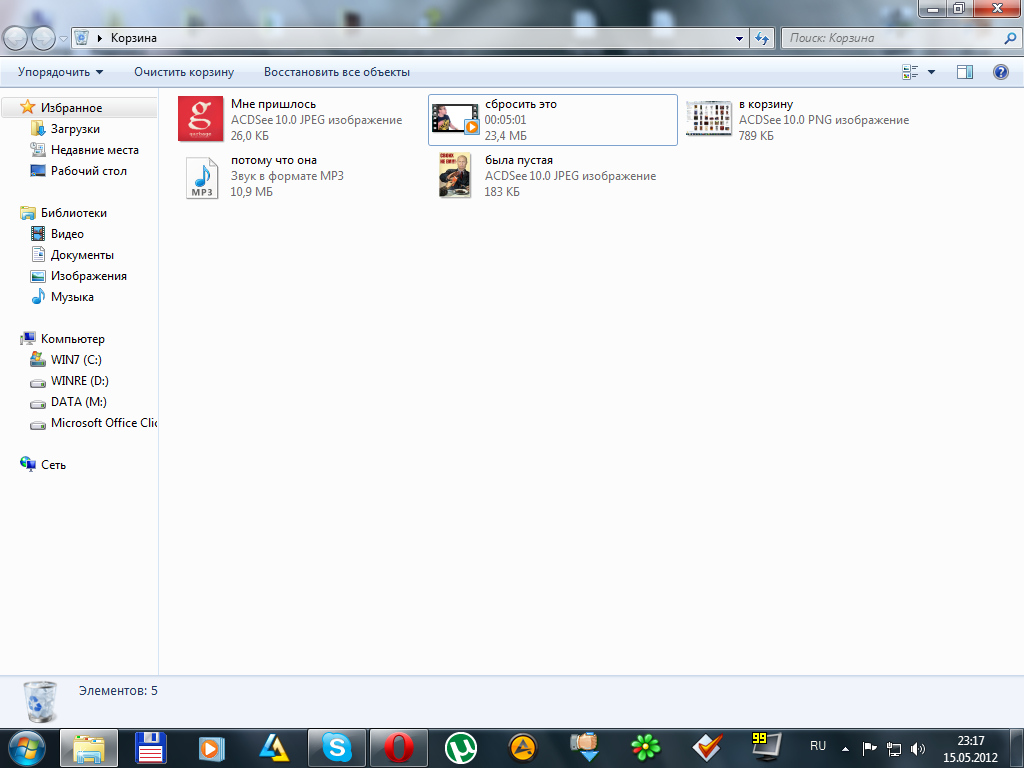Go back using the back arrow button
1024x768 pixels.
pos(17,38)
